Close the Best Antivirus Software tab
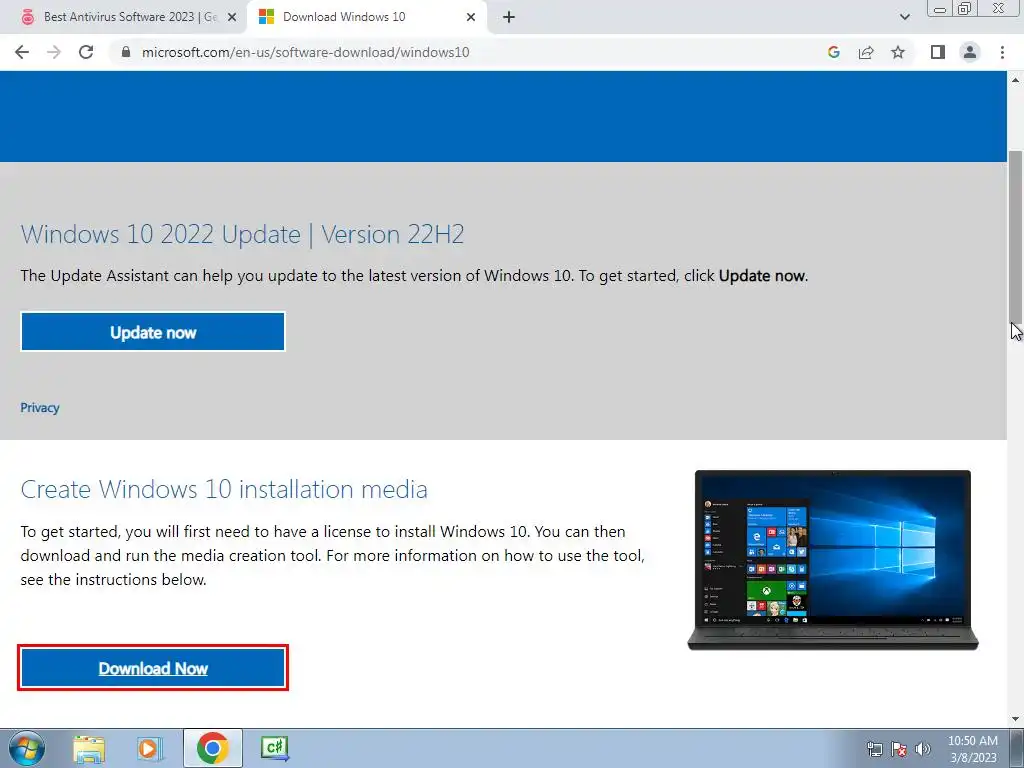Viewport: 1024px width, 768px height. tap(232, 17)
